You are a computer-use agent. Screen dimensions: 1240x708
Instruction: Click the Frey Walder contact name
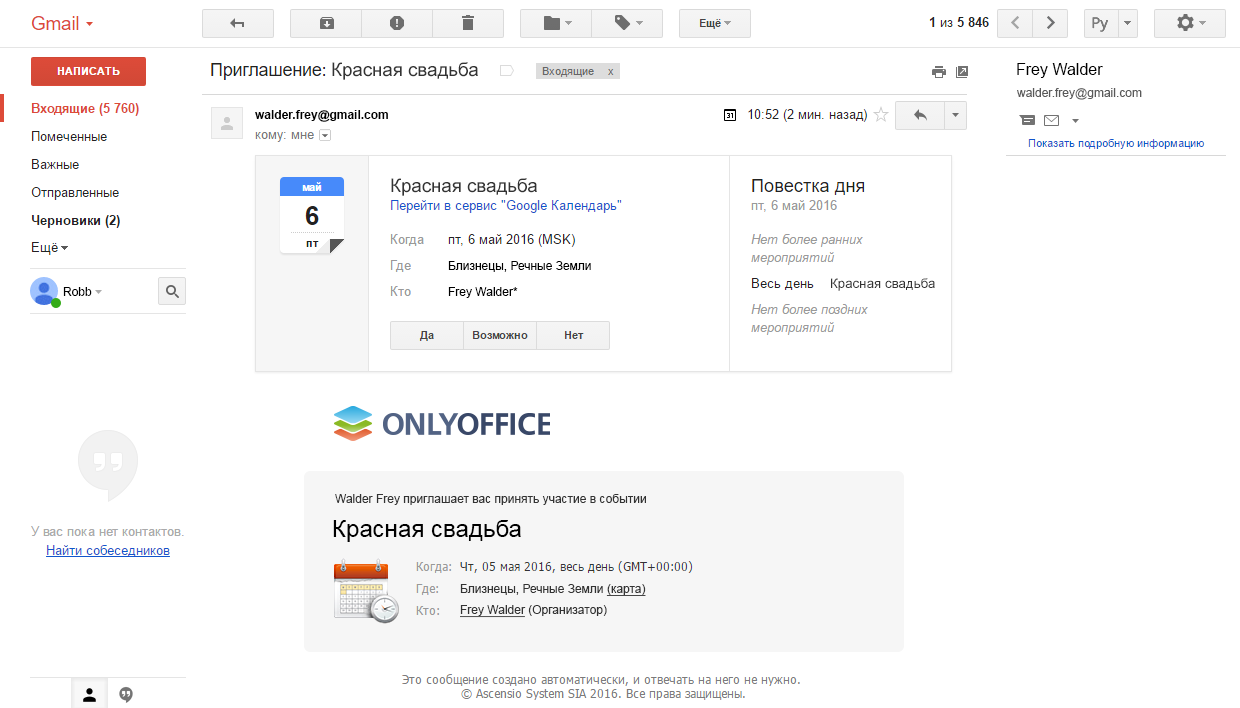pyautogui.click(x=1059, y=70)
